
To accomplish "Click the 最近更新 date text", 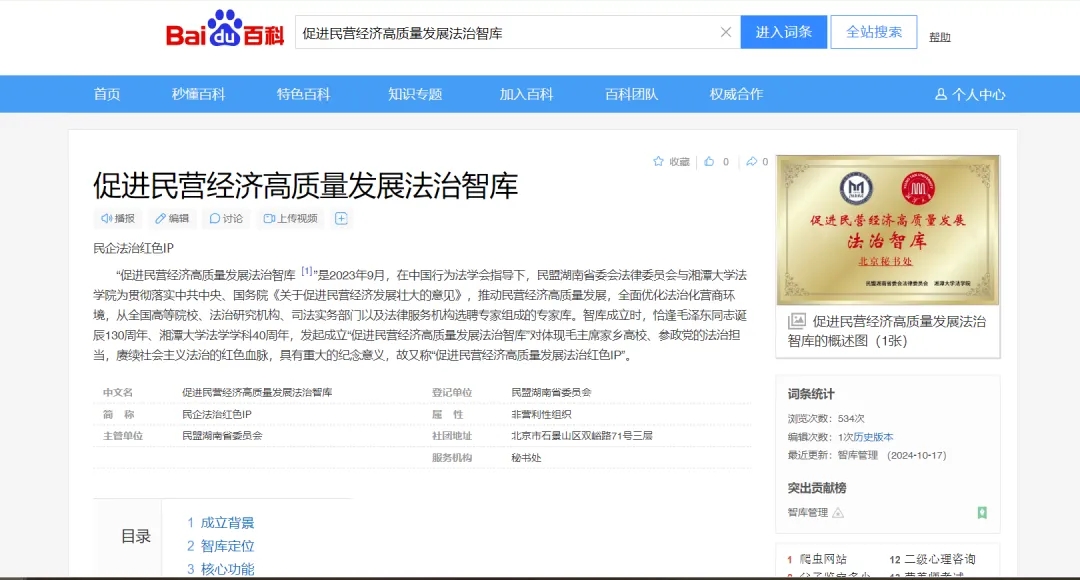I will pyautogui.click(x=867, y=455).
